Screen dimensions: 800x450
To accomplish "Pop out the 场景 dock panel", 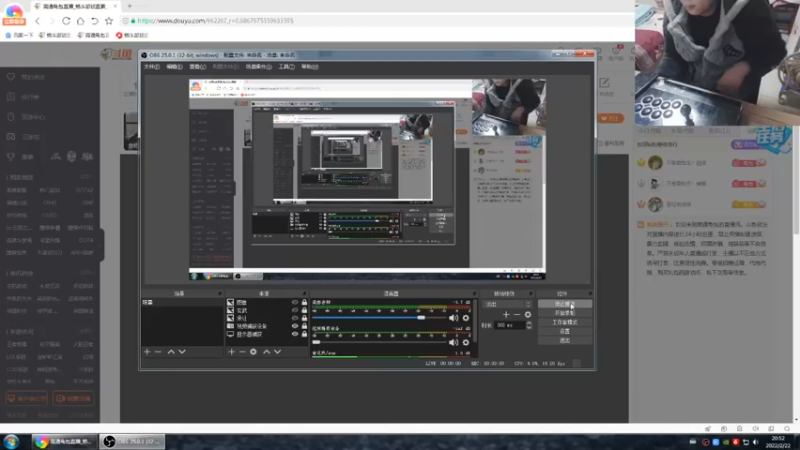I will point(220,294).
